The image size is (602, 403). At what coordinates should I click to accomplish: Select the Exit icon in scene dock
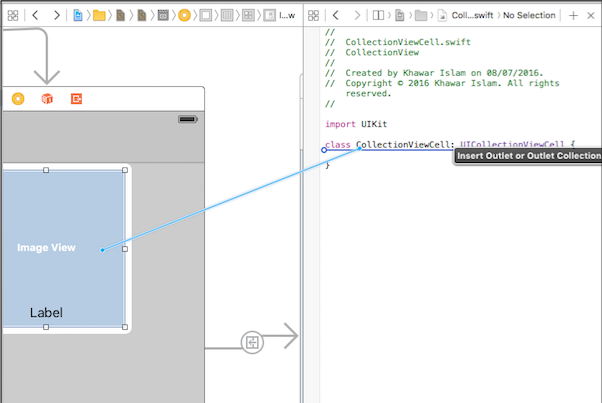point(76,99)
